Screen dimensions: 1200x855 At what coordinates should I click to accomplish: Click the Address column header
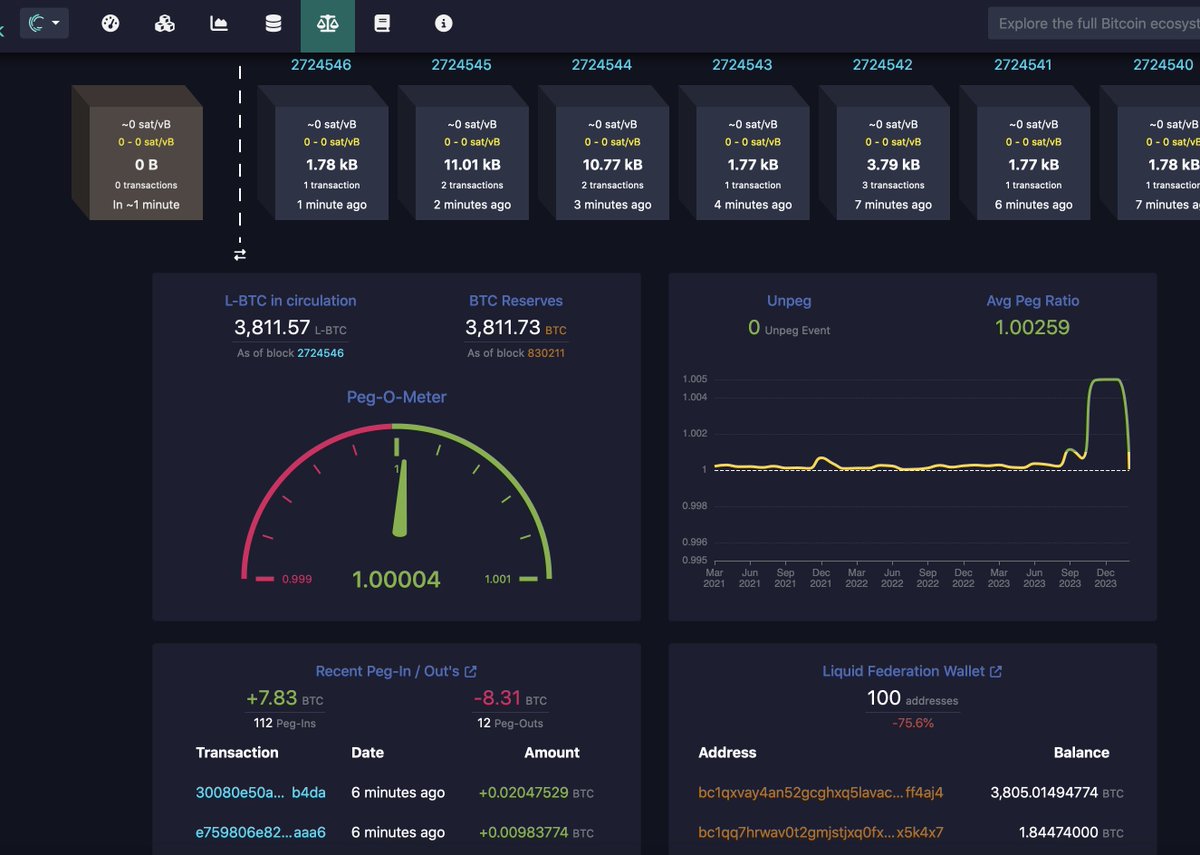727,753
